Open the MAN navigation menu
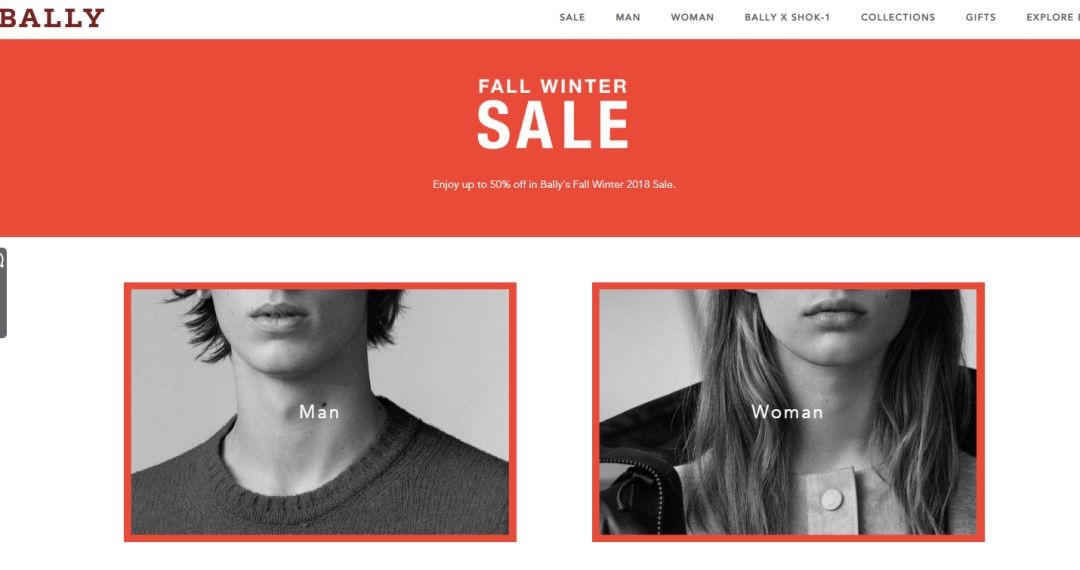 pyautogui.click(x=627, y=17)
